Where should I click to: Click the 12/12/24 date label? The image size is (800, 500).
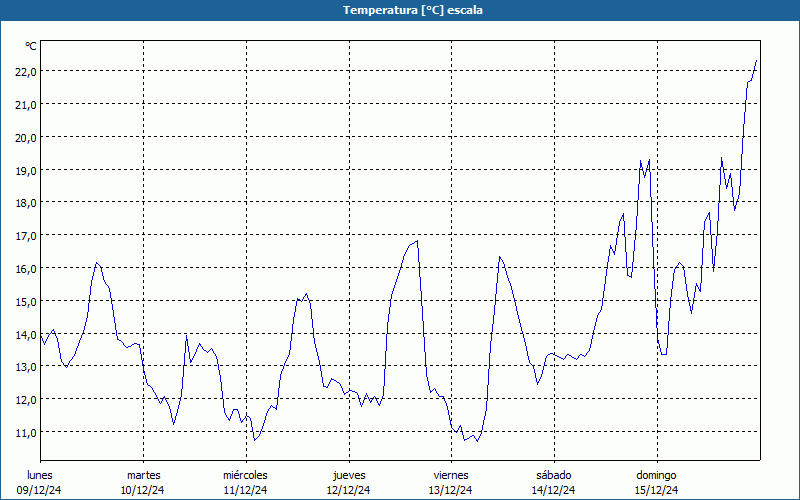pos(348,490)
